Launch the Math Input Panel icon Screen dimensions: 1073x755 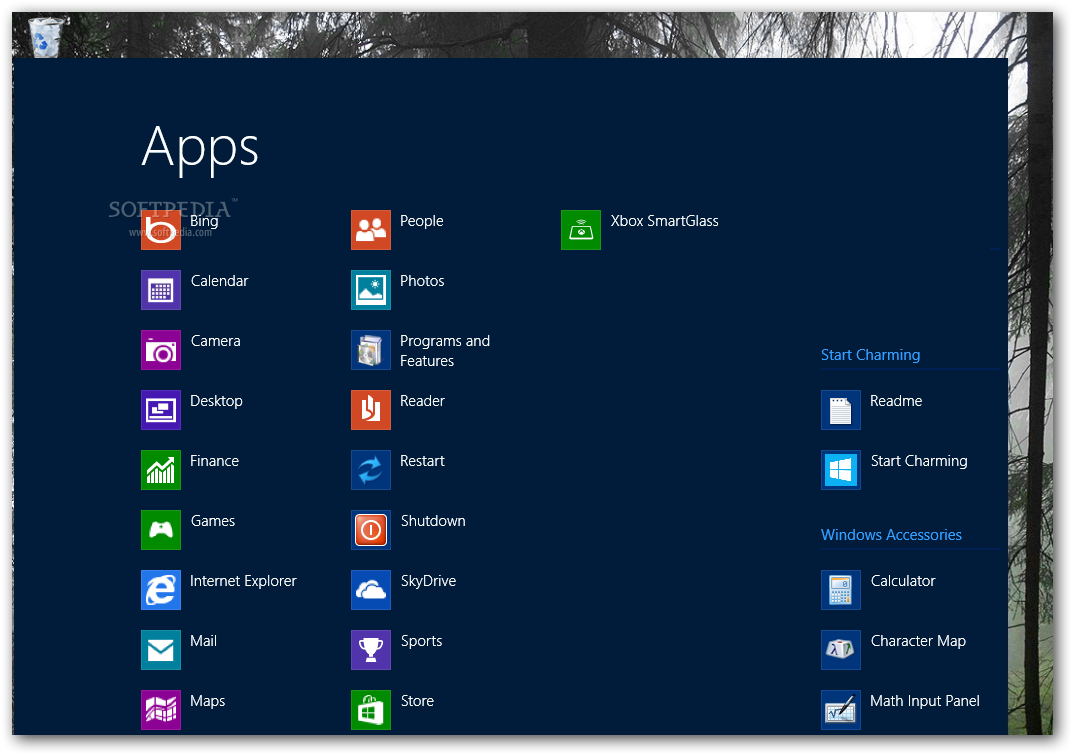[841, 710]
